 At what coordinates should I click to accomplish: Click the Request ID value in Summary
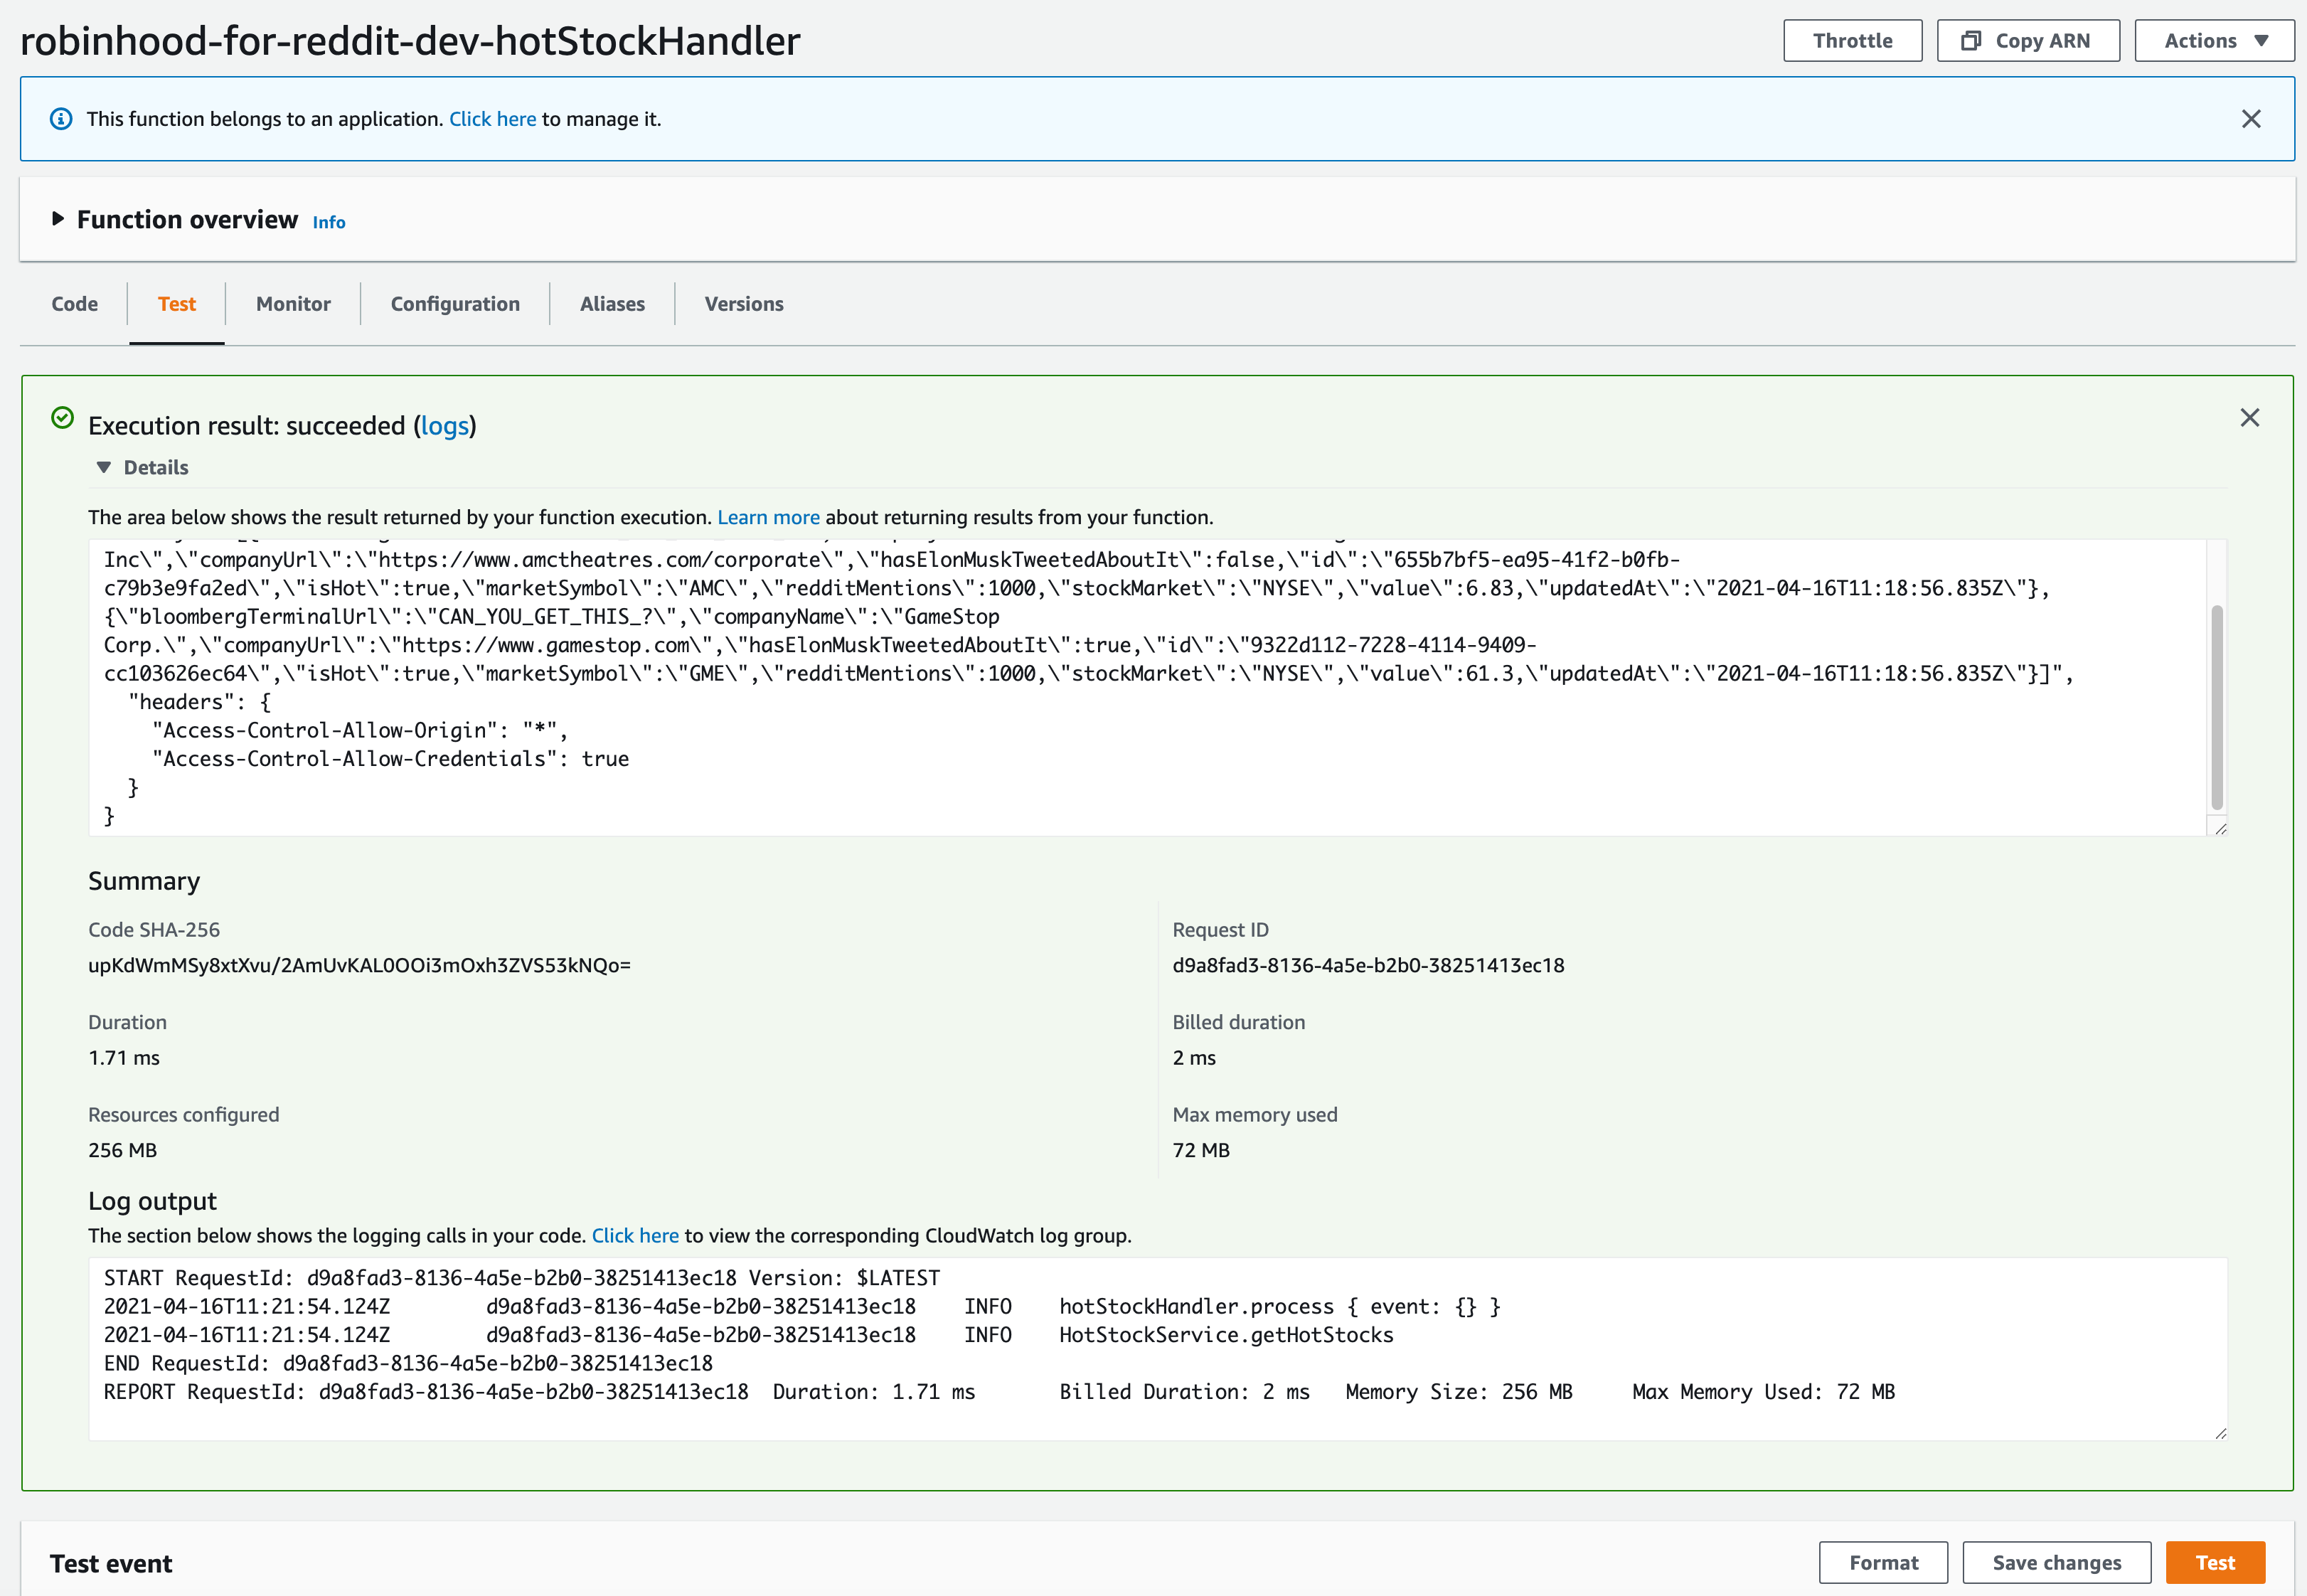point(1368,965)
